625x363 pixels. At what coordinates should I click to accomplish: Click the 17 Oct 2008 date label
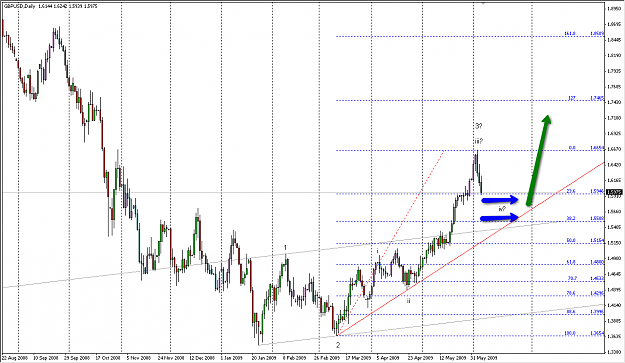point(108,358)
